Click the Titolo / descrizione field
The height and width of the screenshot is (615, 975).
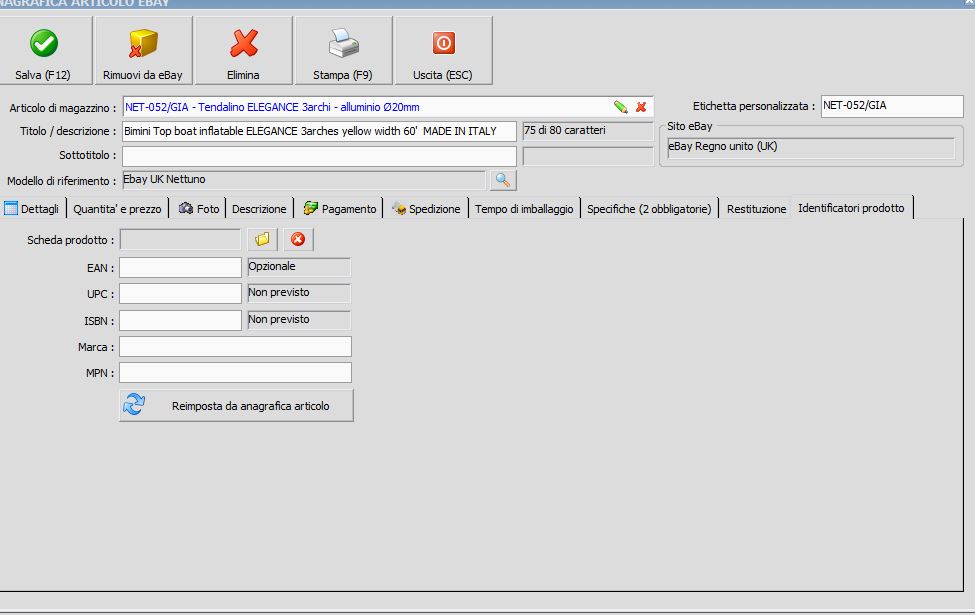pos(319,131)
